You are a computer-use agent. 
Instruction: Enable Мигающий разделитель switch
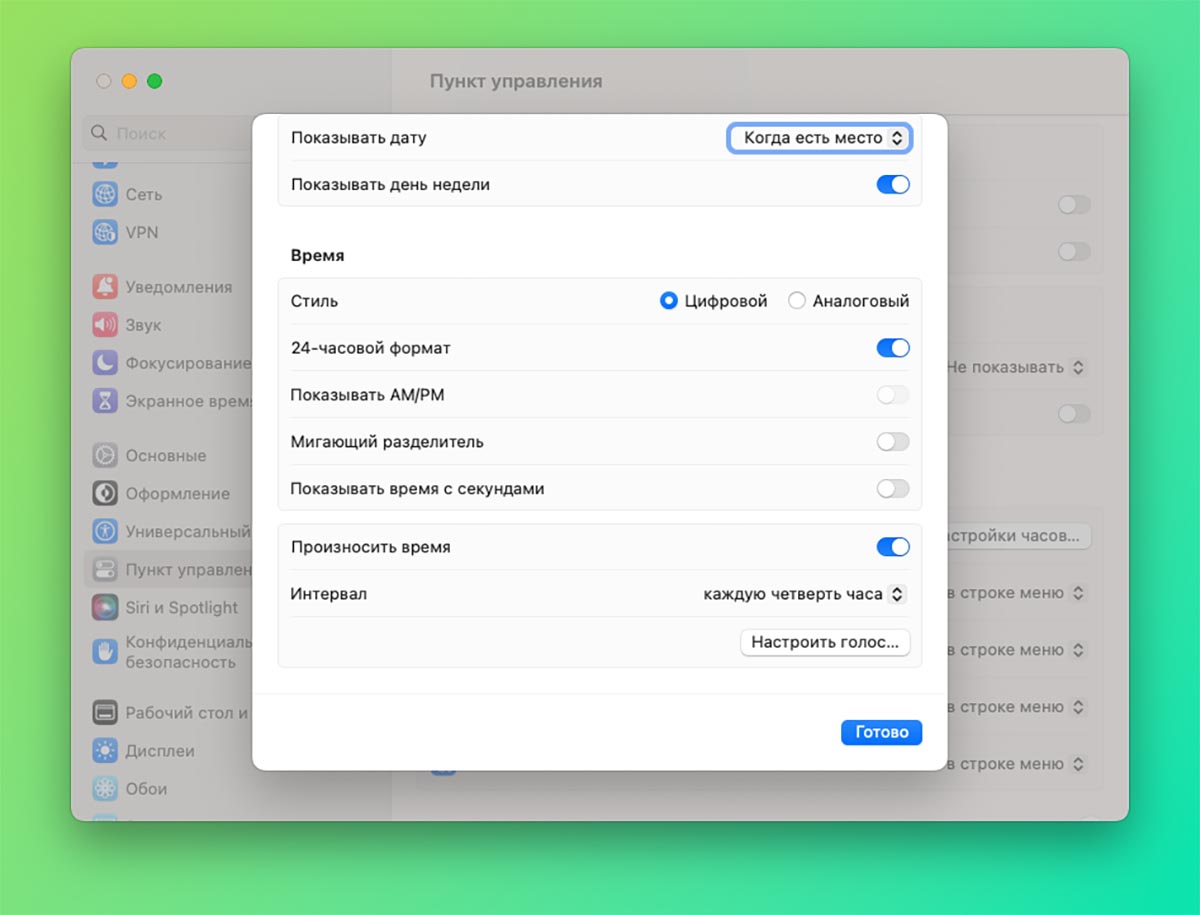coord(893,442)
